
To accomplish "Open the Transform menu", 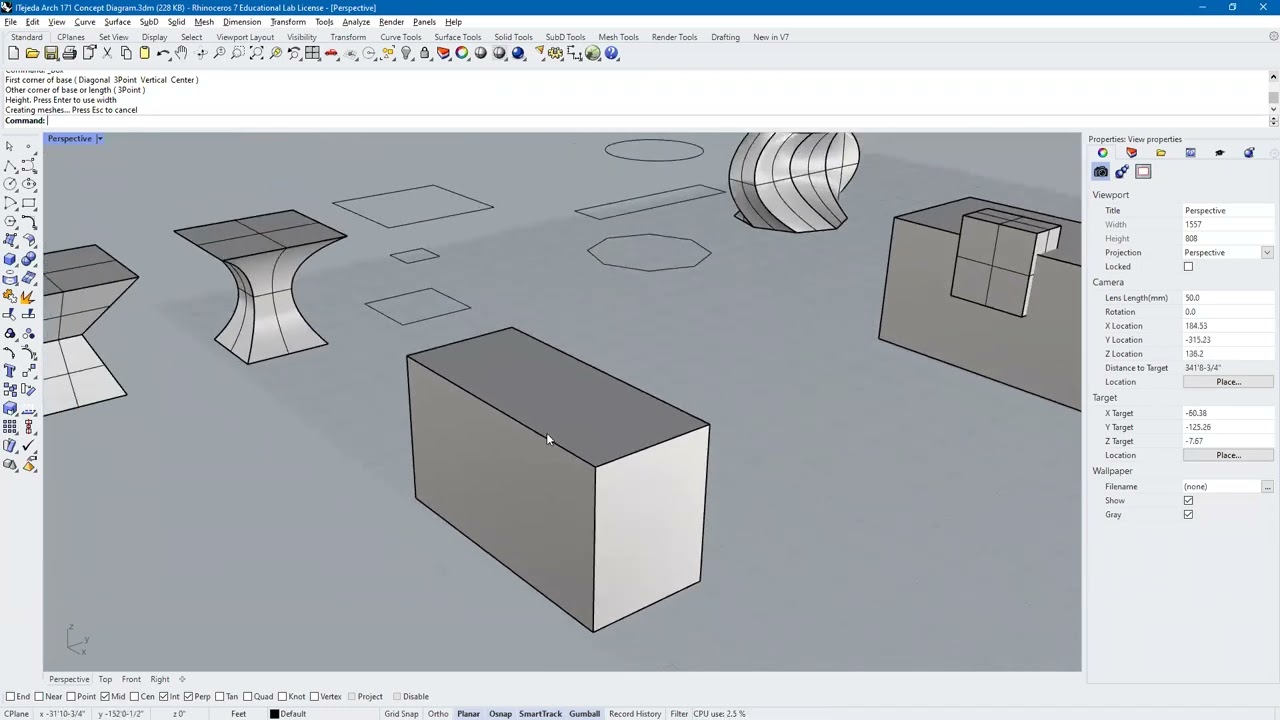I will pyautogui.click(x=288, y=22).
